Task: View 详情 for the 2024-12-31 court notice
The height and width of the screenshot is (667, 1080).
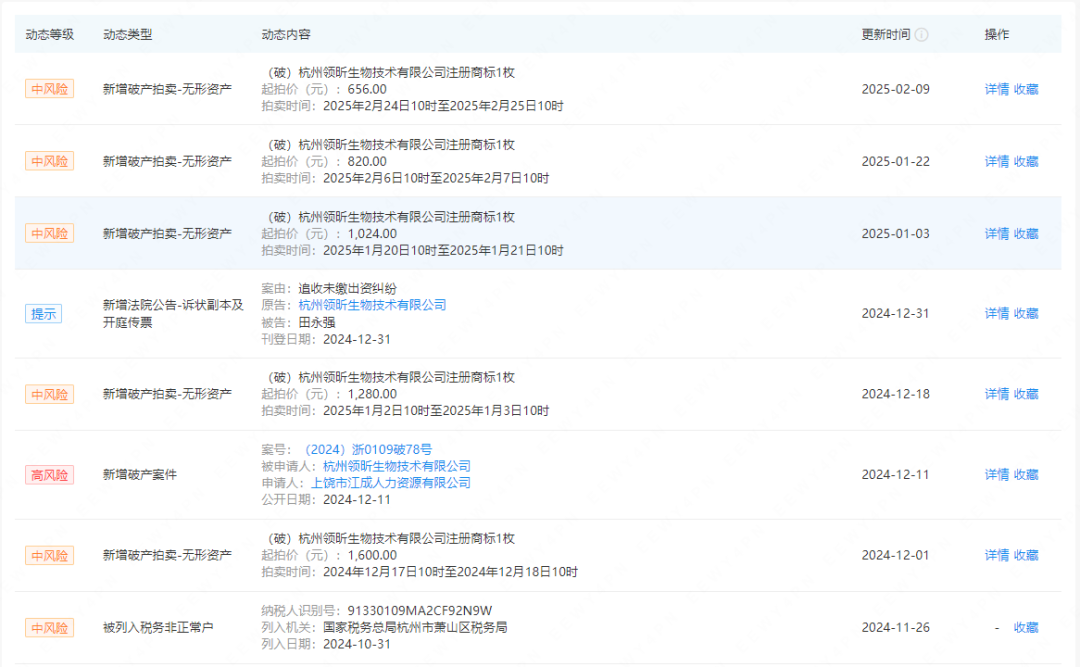Action: [x=996, y=313]
